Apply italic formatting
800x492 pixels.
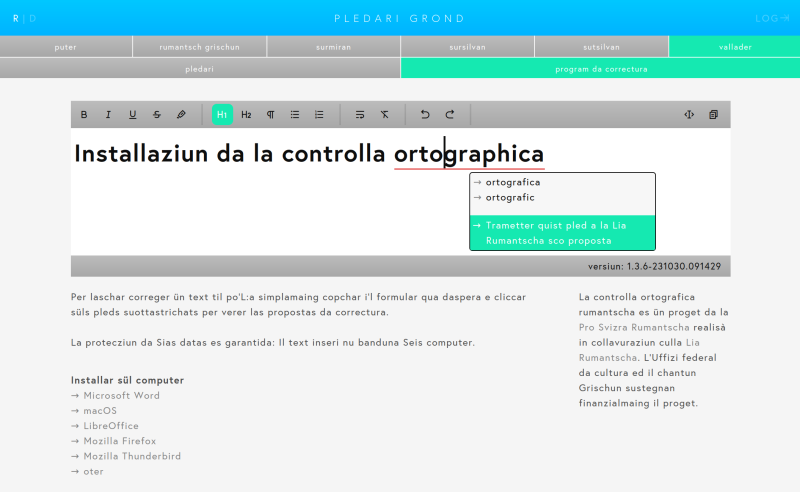(108, 115)
